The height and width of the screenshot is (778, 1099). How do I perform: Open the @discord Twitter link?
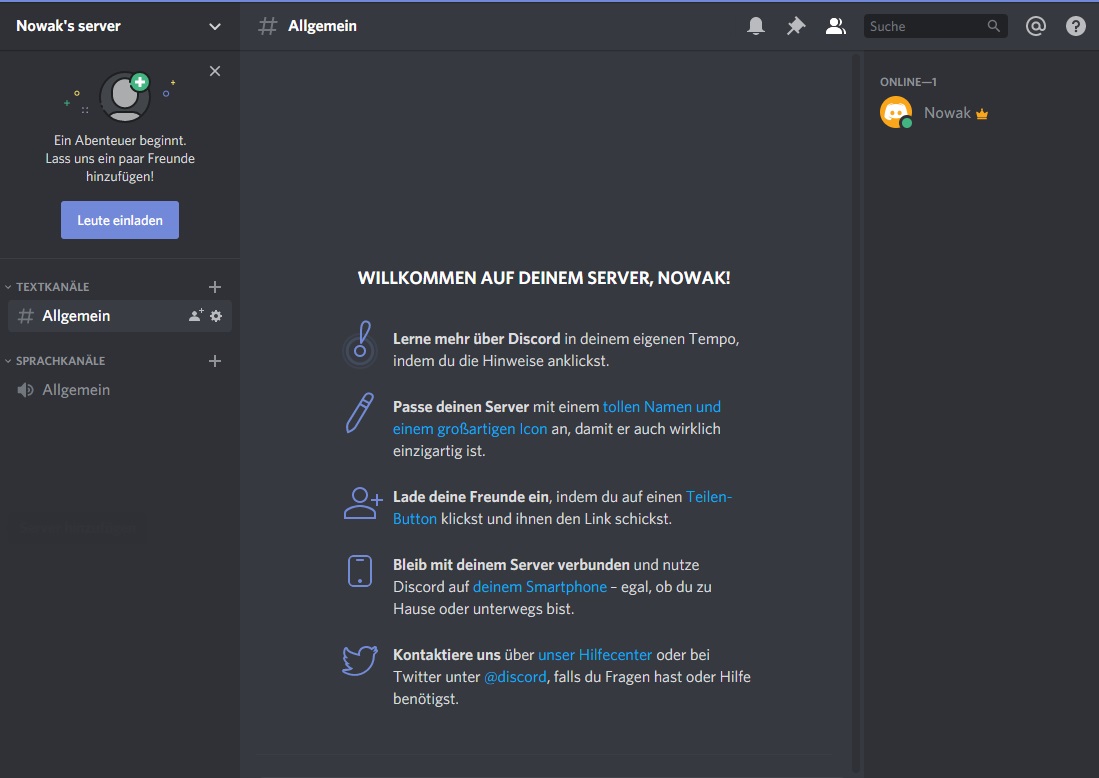tap(515, 677)
